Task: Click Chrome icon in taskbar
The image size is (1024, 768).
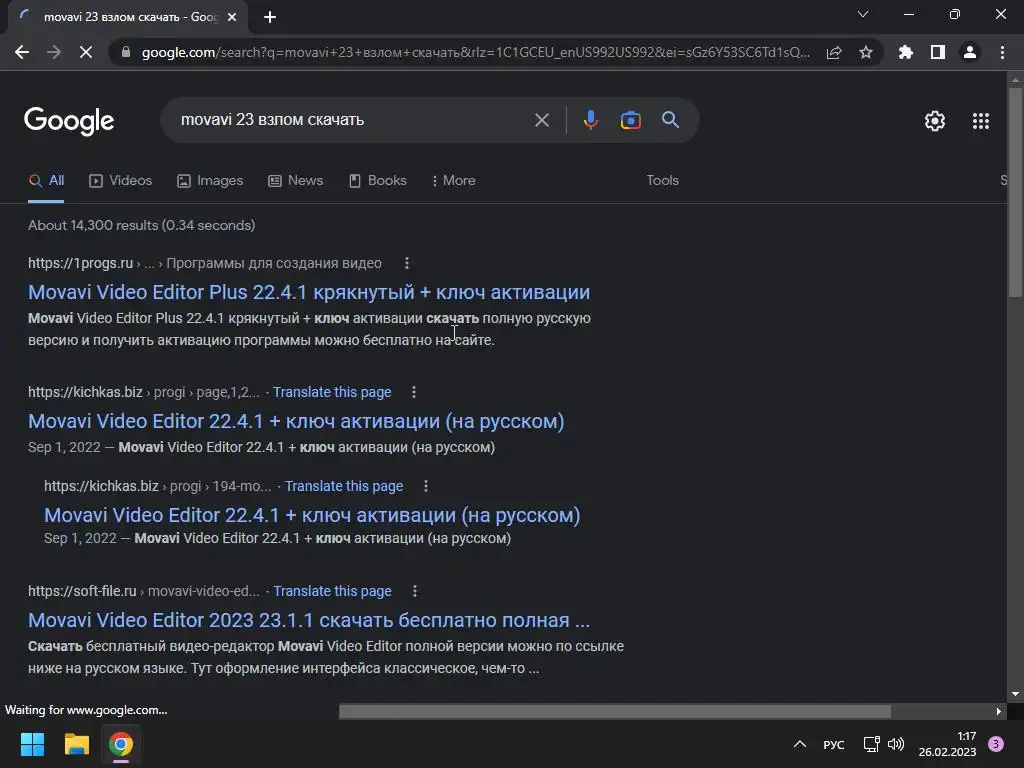Action: [121, 744]
